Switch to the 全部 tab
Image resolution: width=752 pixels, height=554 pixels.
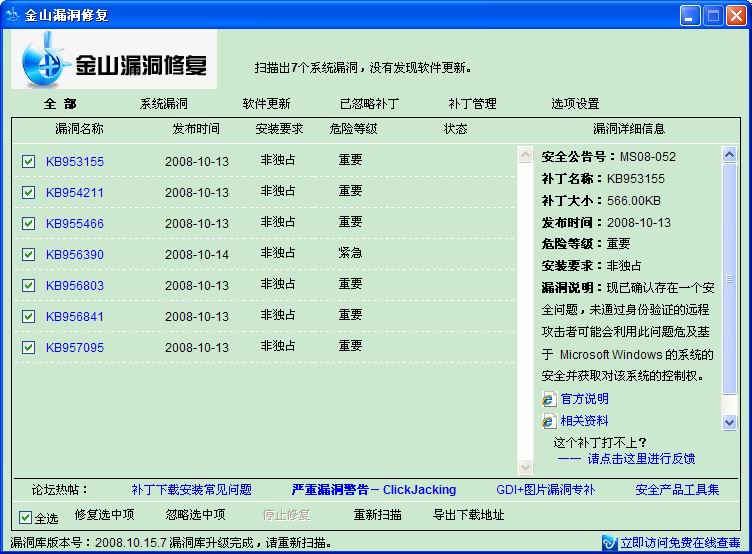tap(60, 104)
